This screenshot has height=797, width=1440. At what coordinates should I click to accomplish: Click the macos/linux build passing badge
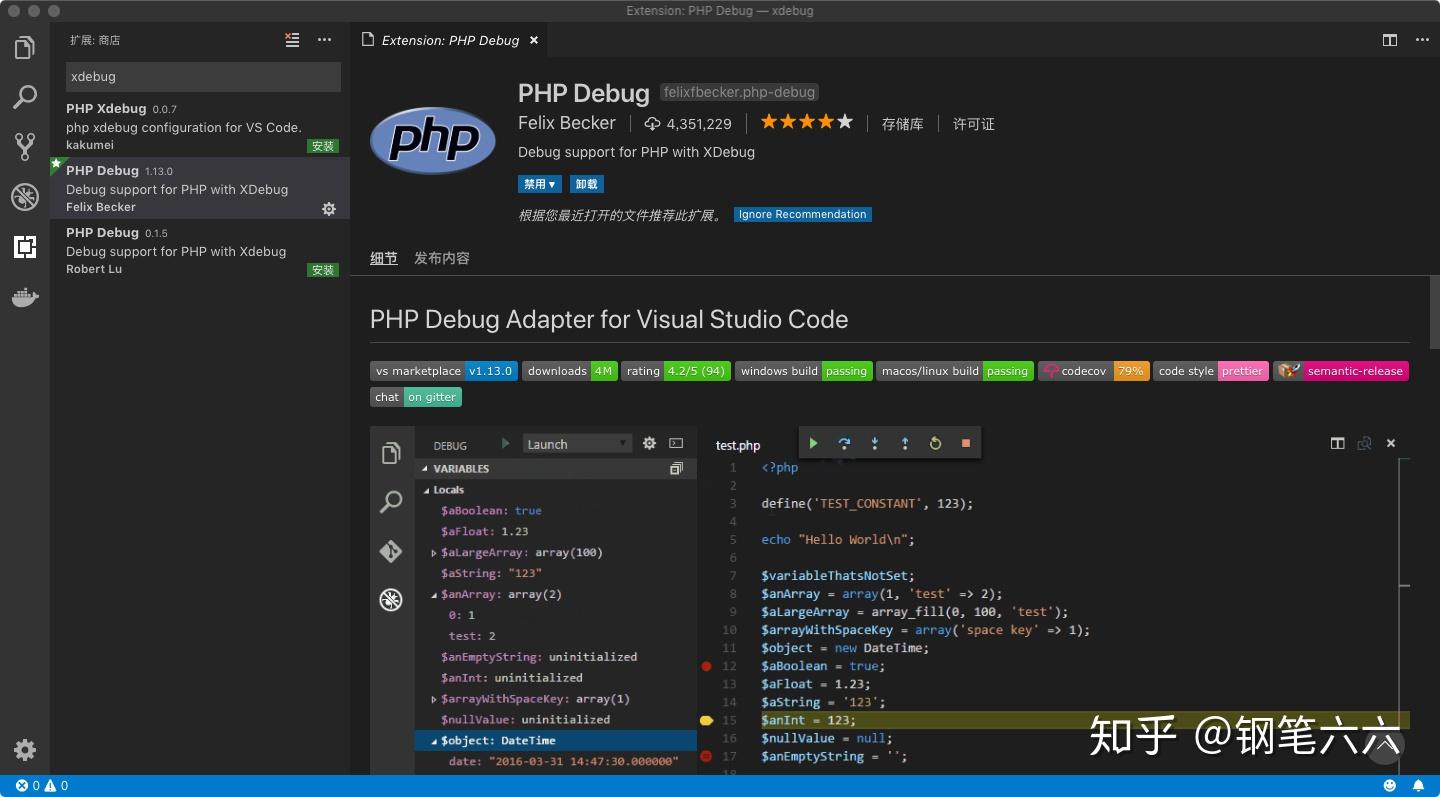coord(955,371)
